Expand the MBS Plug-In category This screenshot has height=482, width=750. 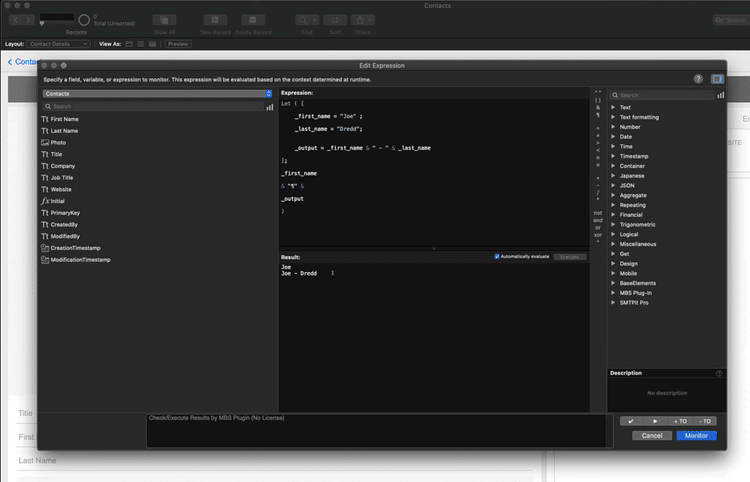(613, 293)
